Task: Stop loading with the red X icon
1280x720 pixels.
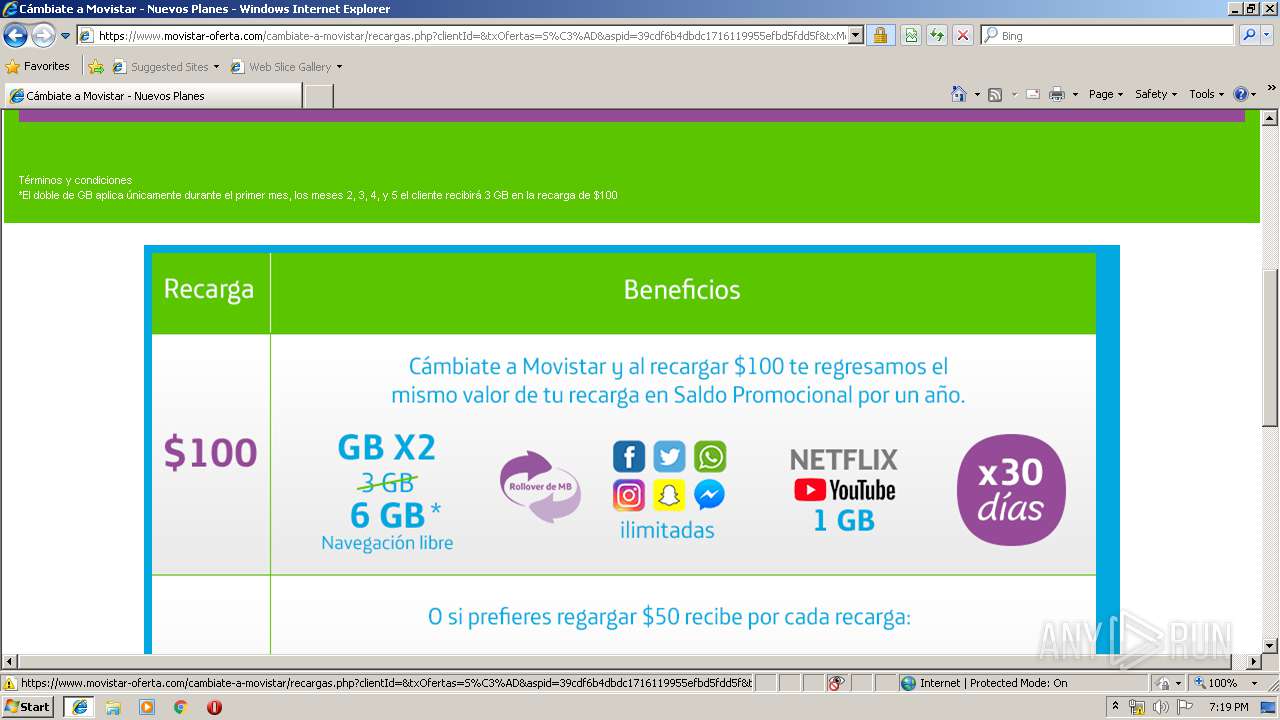Action: (x=963, y=36)
